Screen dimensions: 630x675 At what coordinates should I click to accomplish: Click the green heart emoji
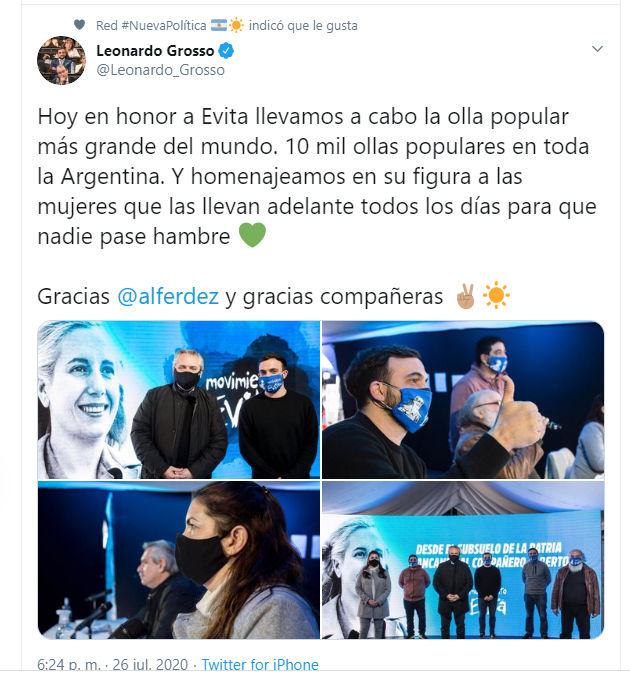coord(252,235)
